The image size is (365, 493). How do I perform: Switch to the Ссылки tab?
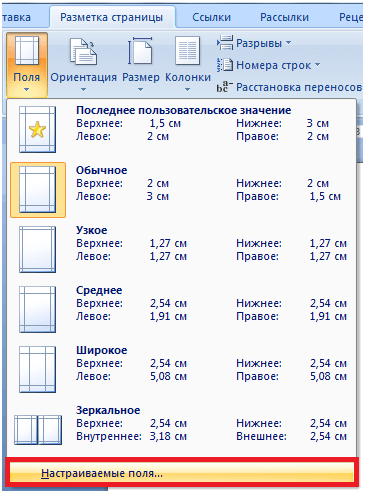211,17
